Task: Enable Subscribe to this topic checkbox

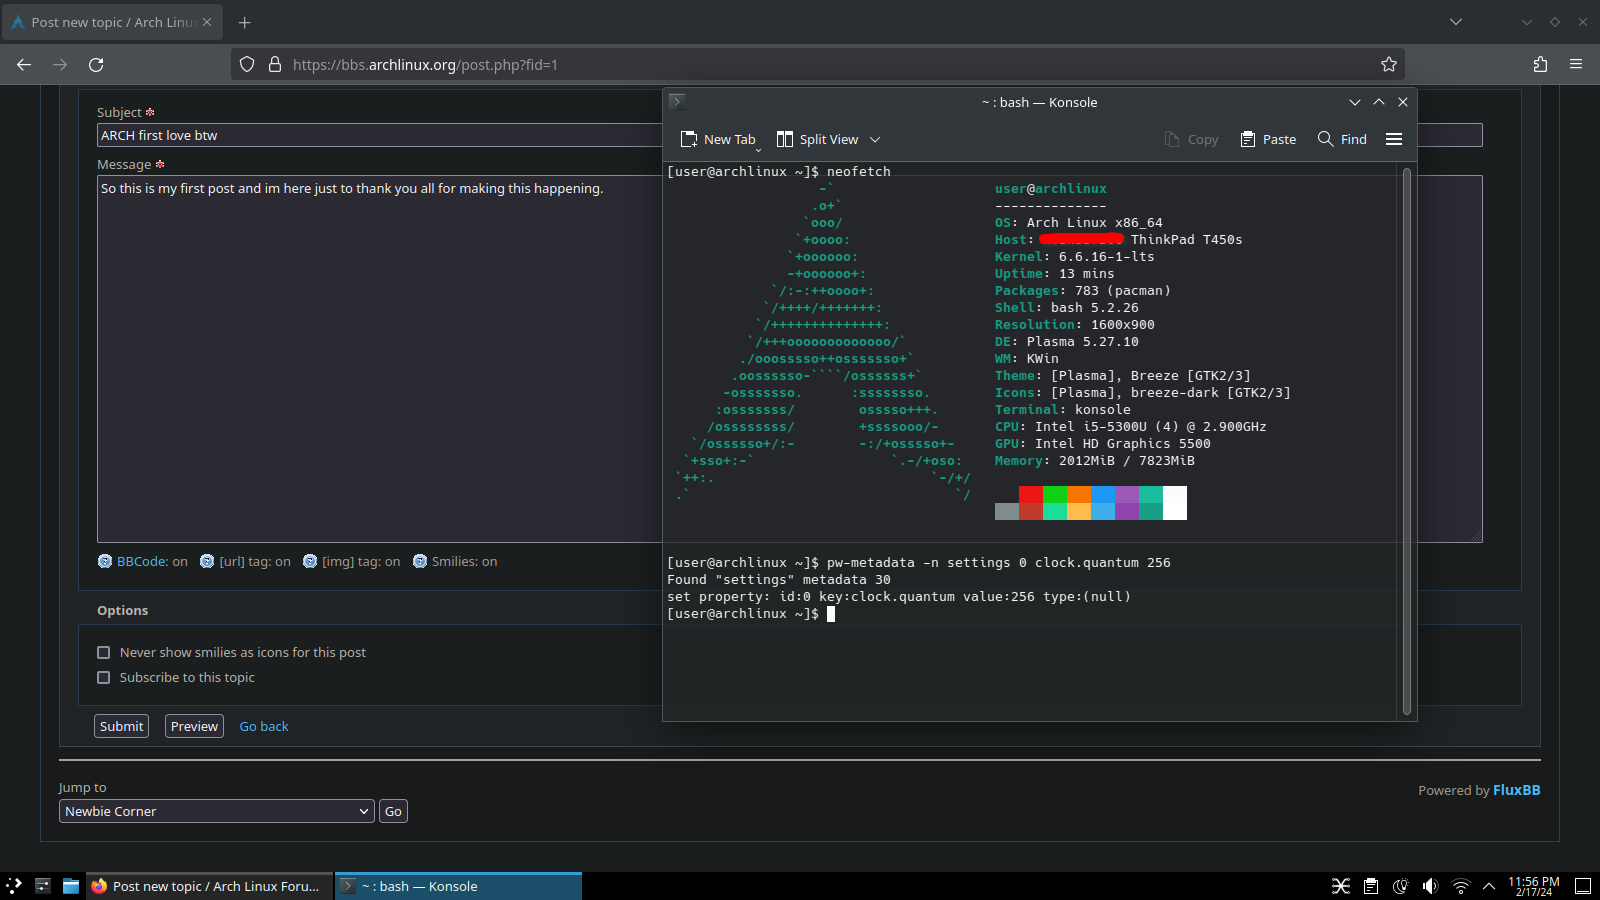Action: coord(103,678)
